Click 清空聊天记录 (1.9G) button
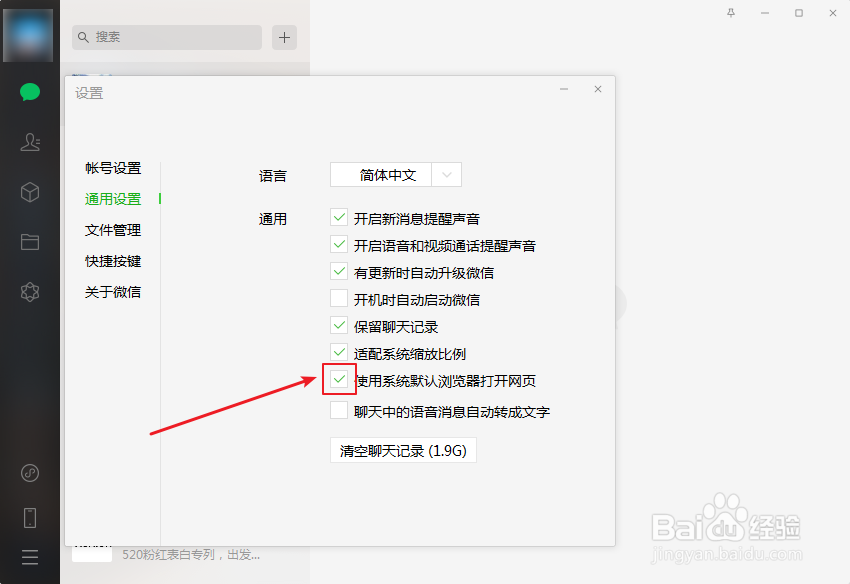 tap(403, 450)
